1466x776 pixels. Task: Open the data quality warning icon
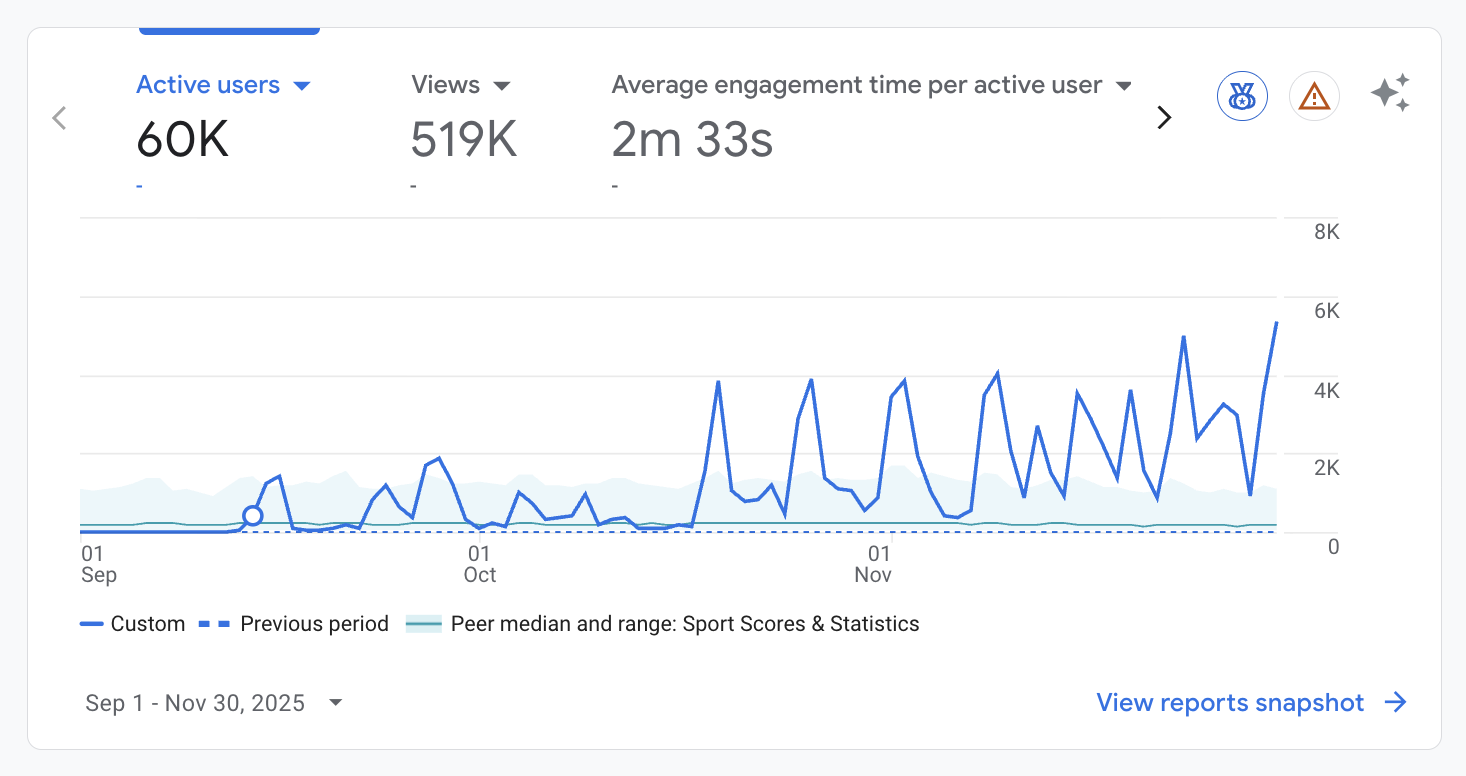pos(1314,97)
